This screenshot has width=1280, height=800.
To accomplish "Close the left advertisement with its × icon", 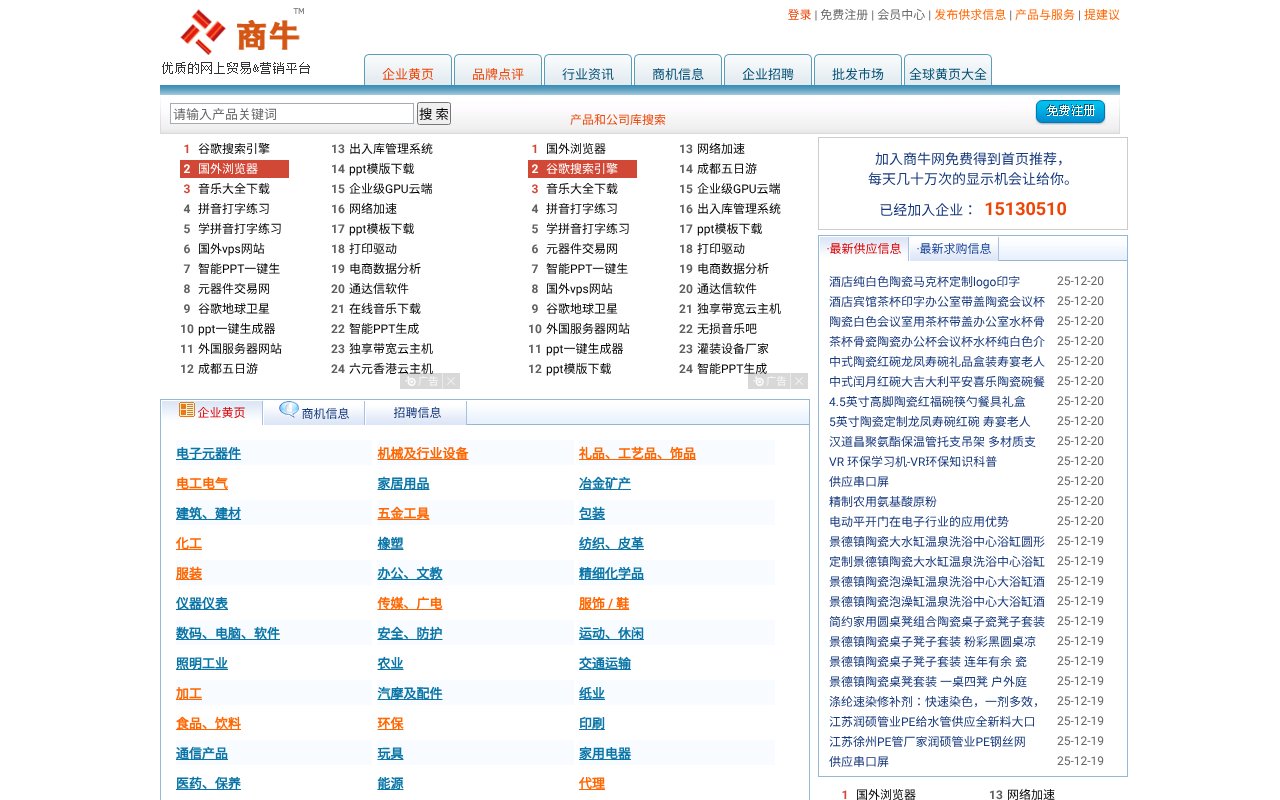I will (452, 383).
